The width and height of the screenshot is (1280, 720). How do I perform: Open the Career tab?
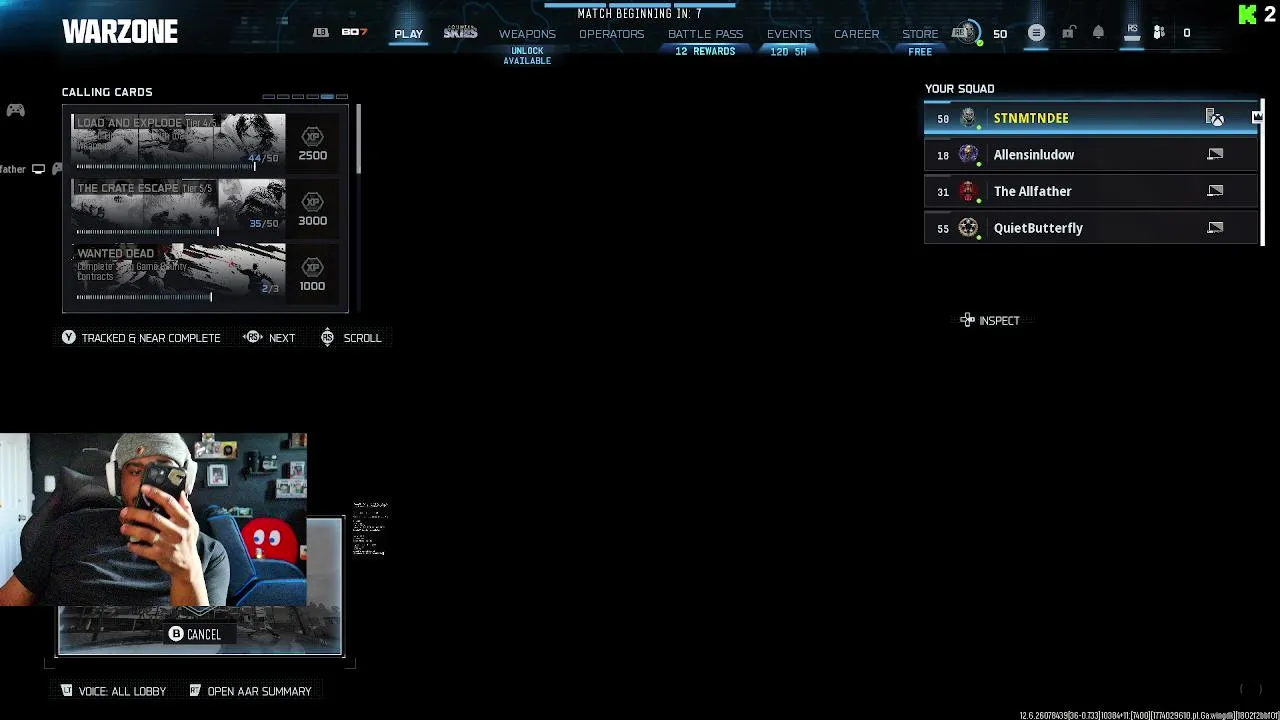(x=857, y=34)
